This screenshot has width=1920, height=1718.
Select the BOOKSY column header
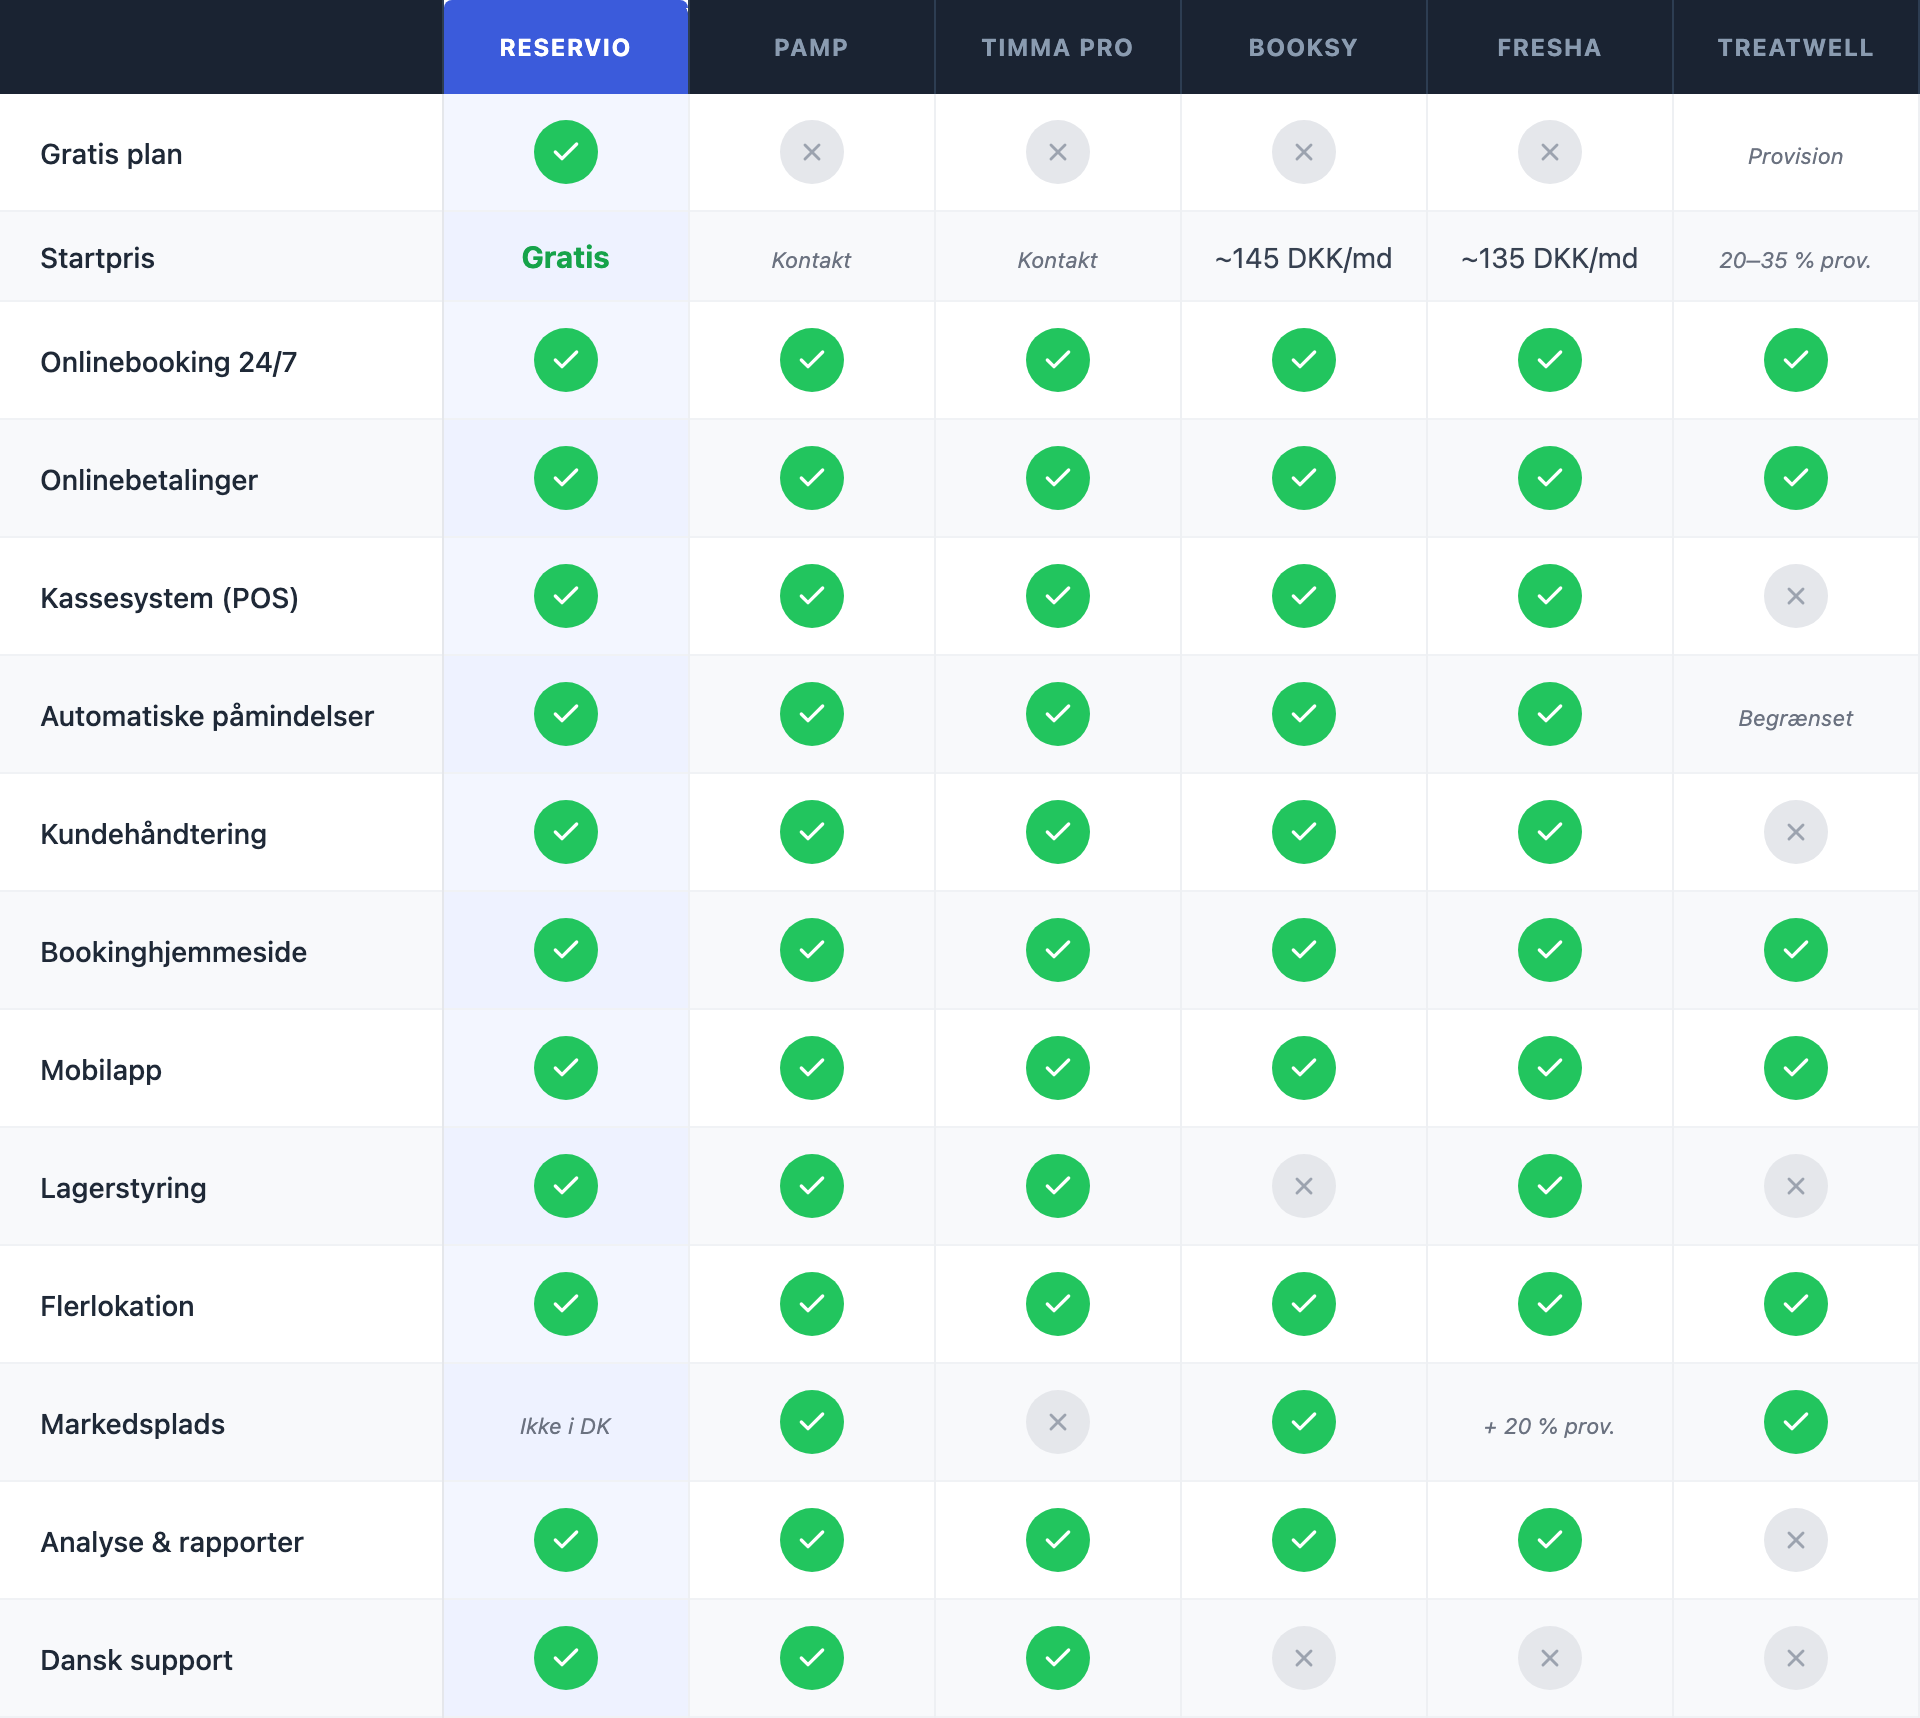coord(1303,47)
